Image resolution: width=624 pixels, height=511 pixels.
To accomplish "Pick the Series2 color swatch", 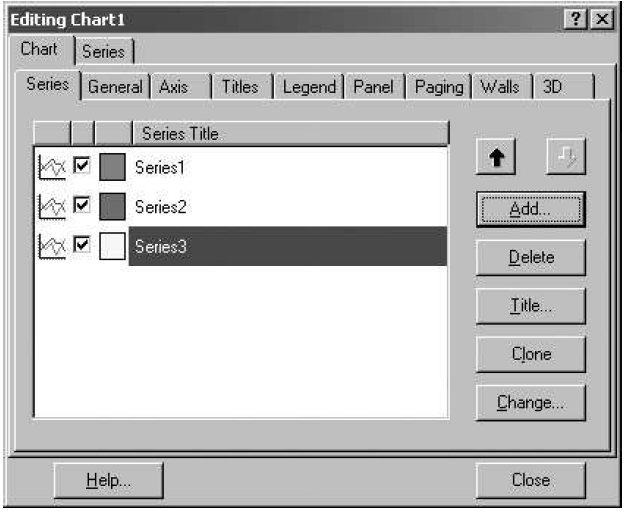I will click(x=113, y=207).
